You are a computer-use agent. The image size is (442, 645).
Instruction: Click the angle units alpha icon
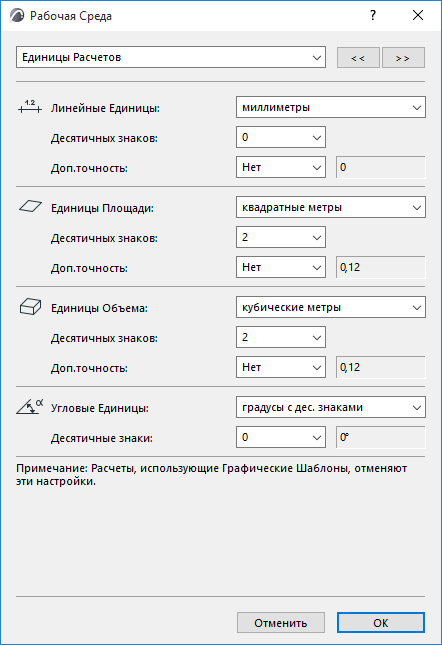pos(30,406)
